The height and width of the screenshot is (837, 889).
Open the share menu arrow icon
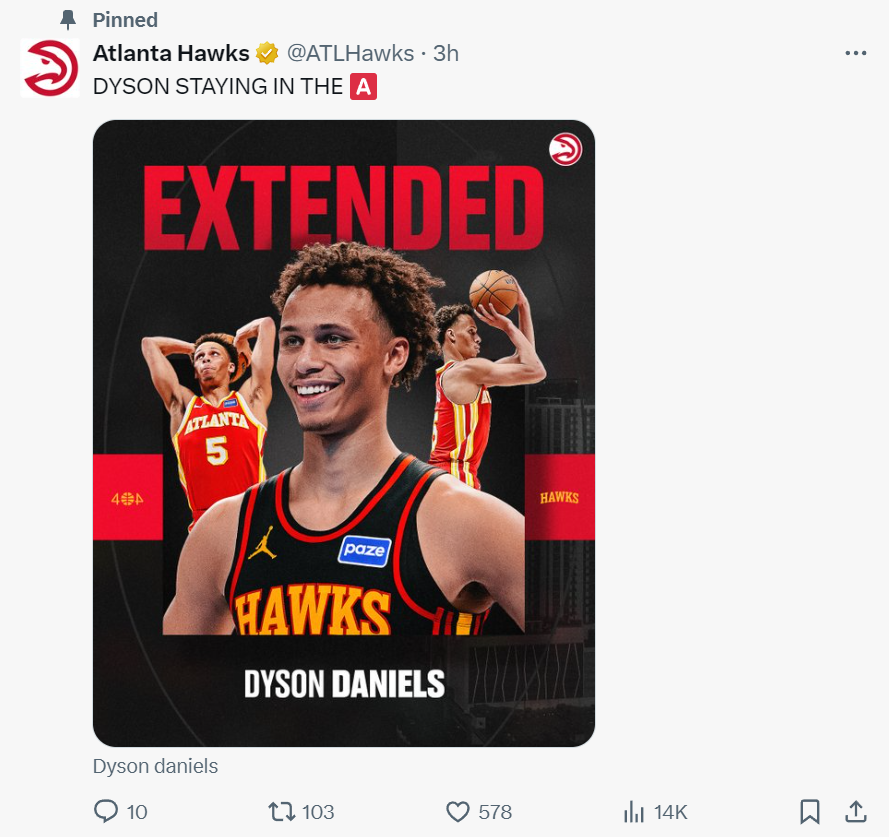tap(856, 811)
